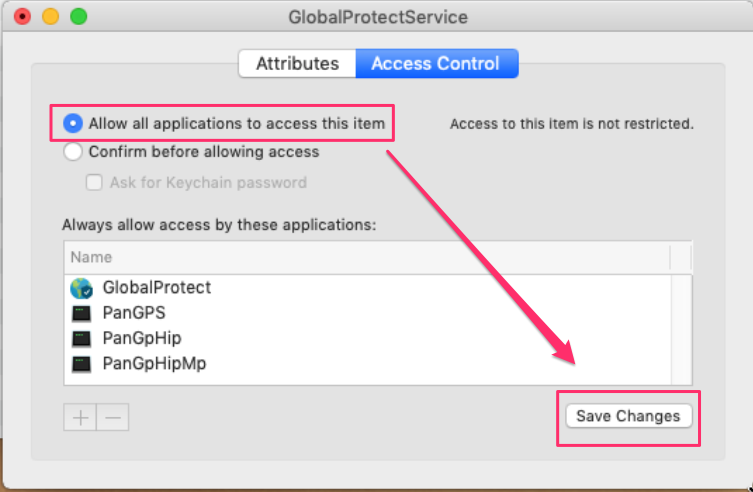The image size is (753, 492).
Task: Open the Access Control tab
Action: (x=435, y=63)
